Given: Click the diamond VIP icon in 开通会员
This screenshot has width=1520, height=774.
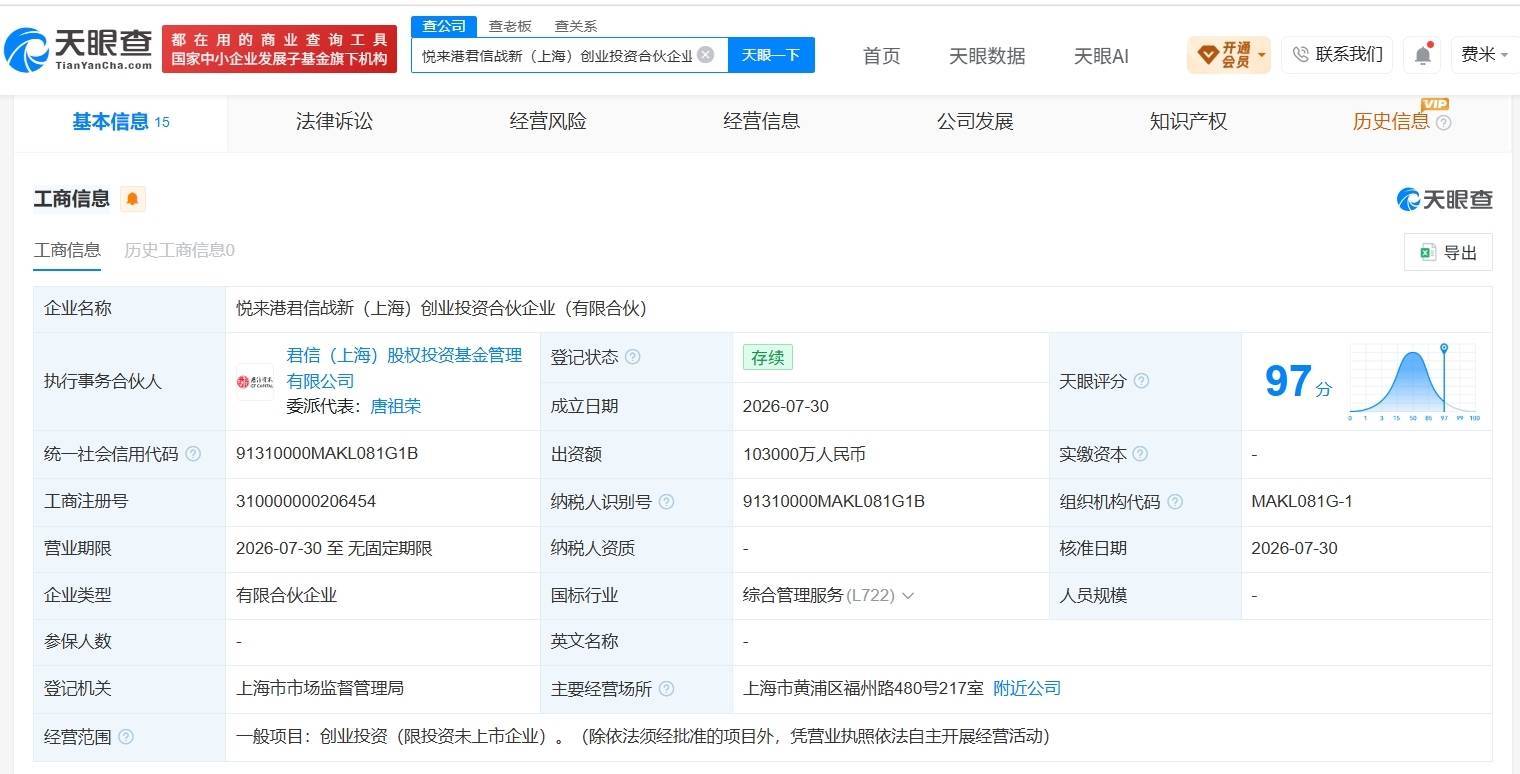Looking at the screenshot, I should pos(1207,54).
